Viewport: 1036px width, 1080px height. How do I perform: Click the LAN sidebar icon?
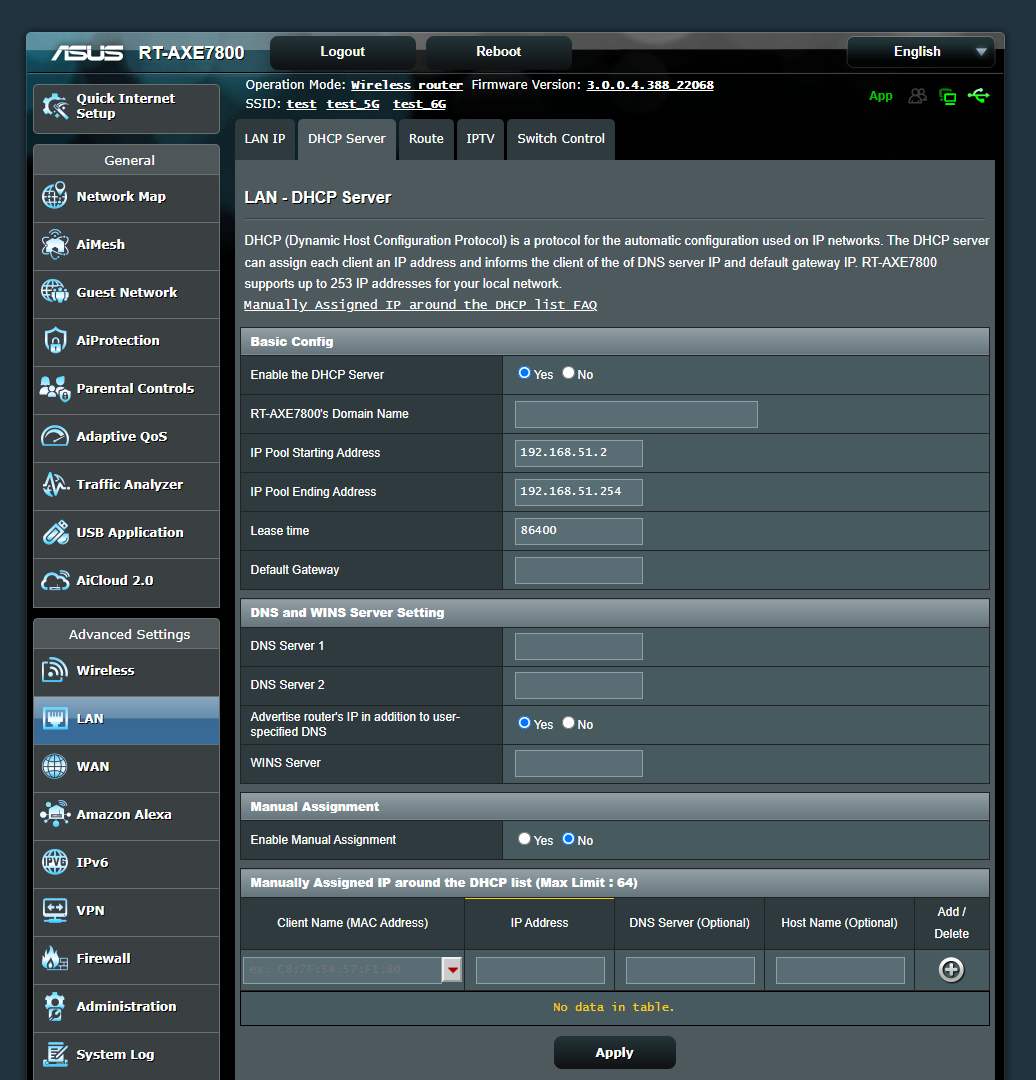click(x=55, y=718)
